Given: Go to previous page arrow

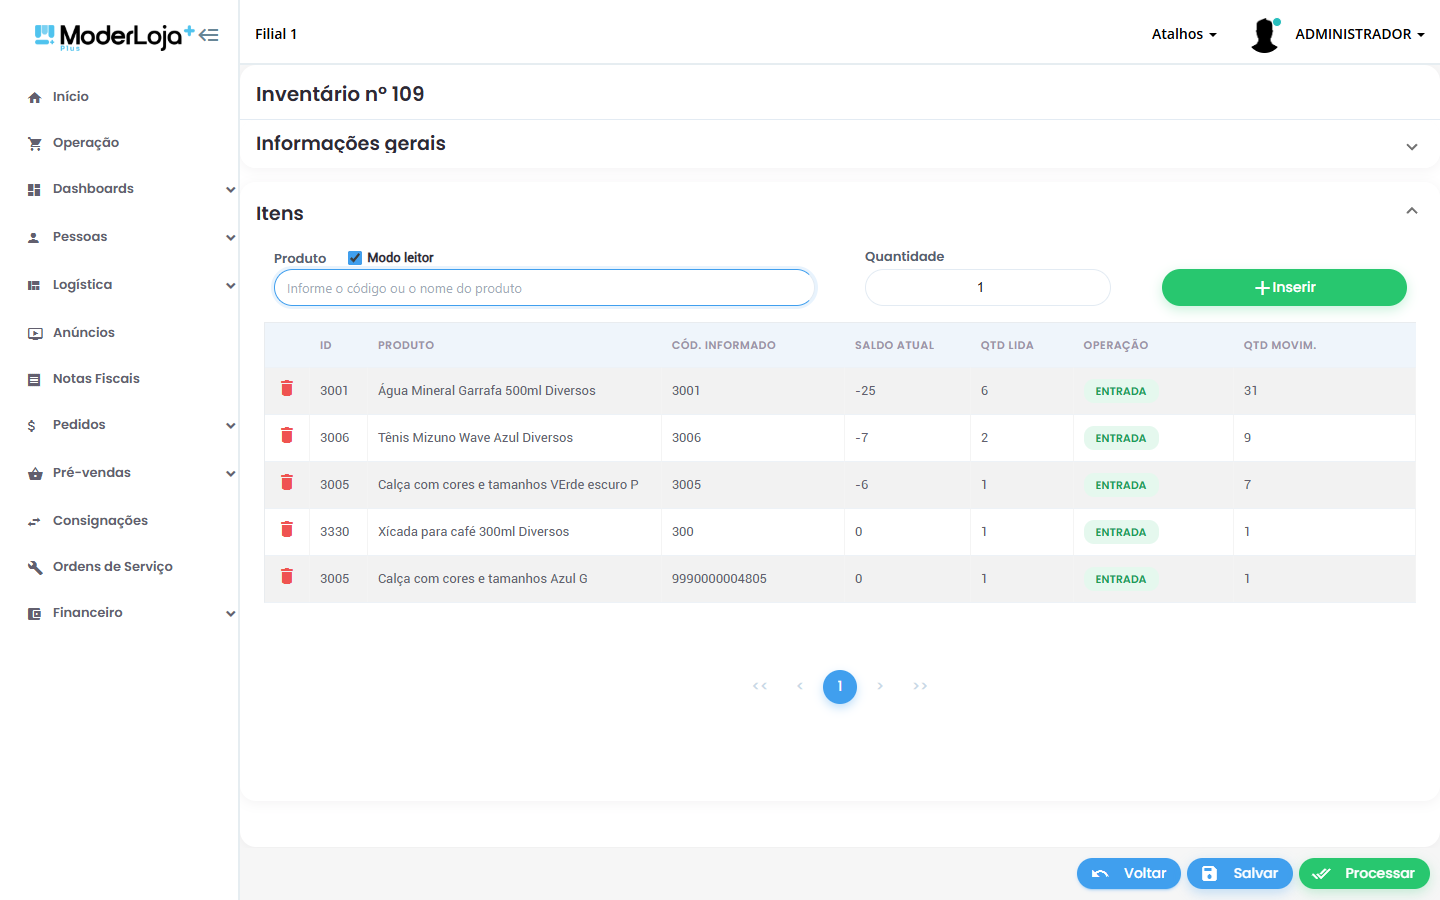Looking at the screenshot, I should 800,686.
